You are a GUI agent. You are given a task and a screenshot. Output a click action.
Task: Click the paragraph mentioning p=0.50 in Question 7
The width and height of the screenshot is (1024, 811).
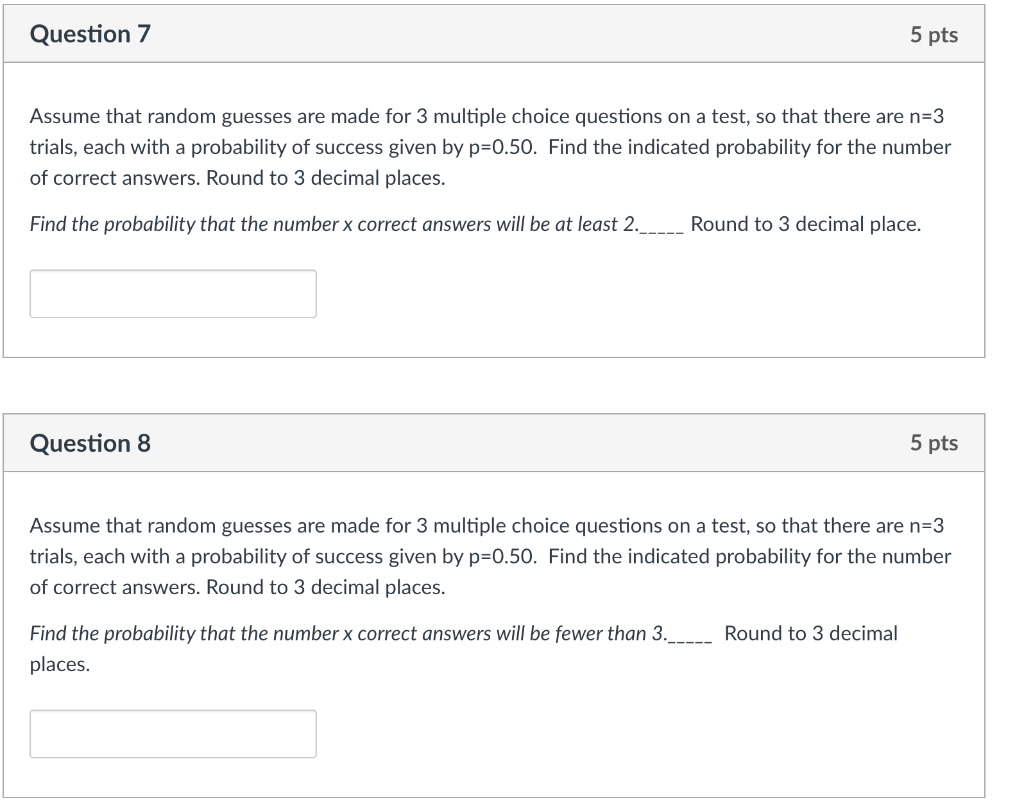click(x=490, y=147)
